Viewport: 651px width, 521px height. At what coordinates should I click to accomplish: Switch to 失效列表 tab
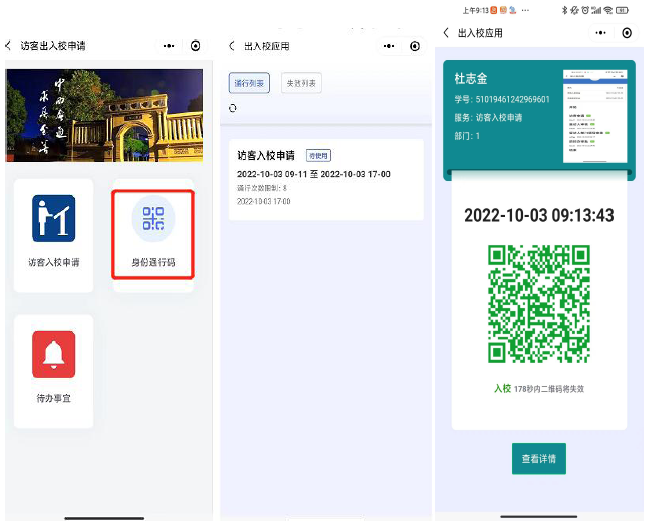click(x=300, y=83)
